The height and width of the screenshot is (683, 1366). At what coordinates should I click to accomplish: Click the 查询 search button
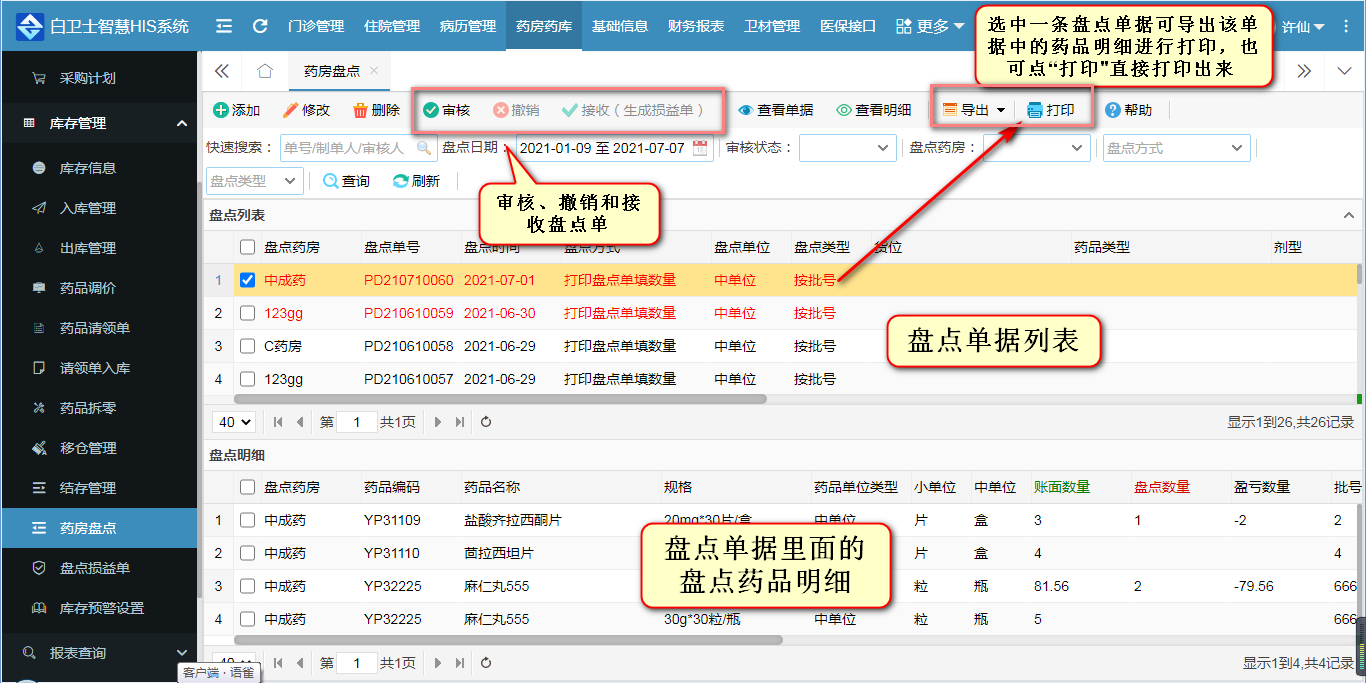346,181
